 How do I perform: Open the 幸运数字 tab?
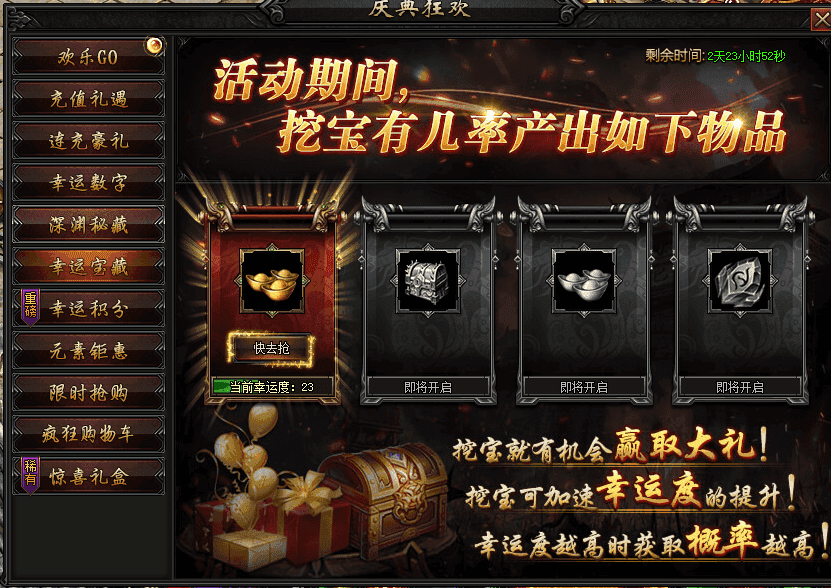(x=89, y=182)
